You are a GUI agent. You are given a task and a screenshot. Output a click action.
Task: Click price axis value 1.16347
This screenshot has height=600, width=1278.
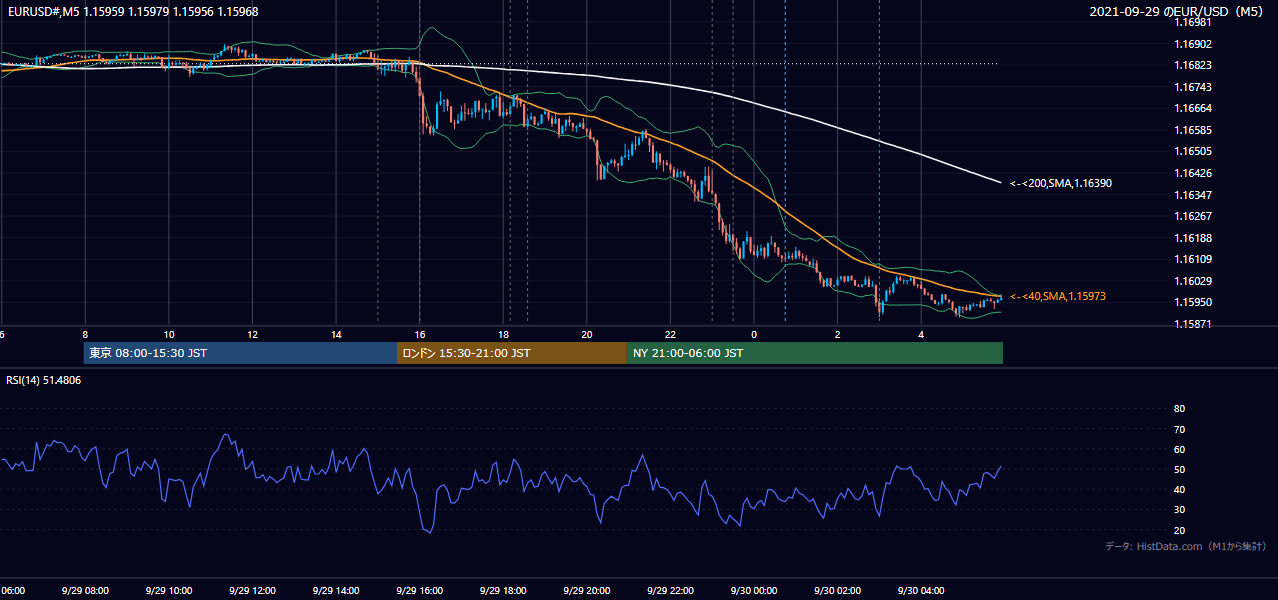pos(1194,195)
